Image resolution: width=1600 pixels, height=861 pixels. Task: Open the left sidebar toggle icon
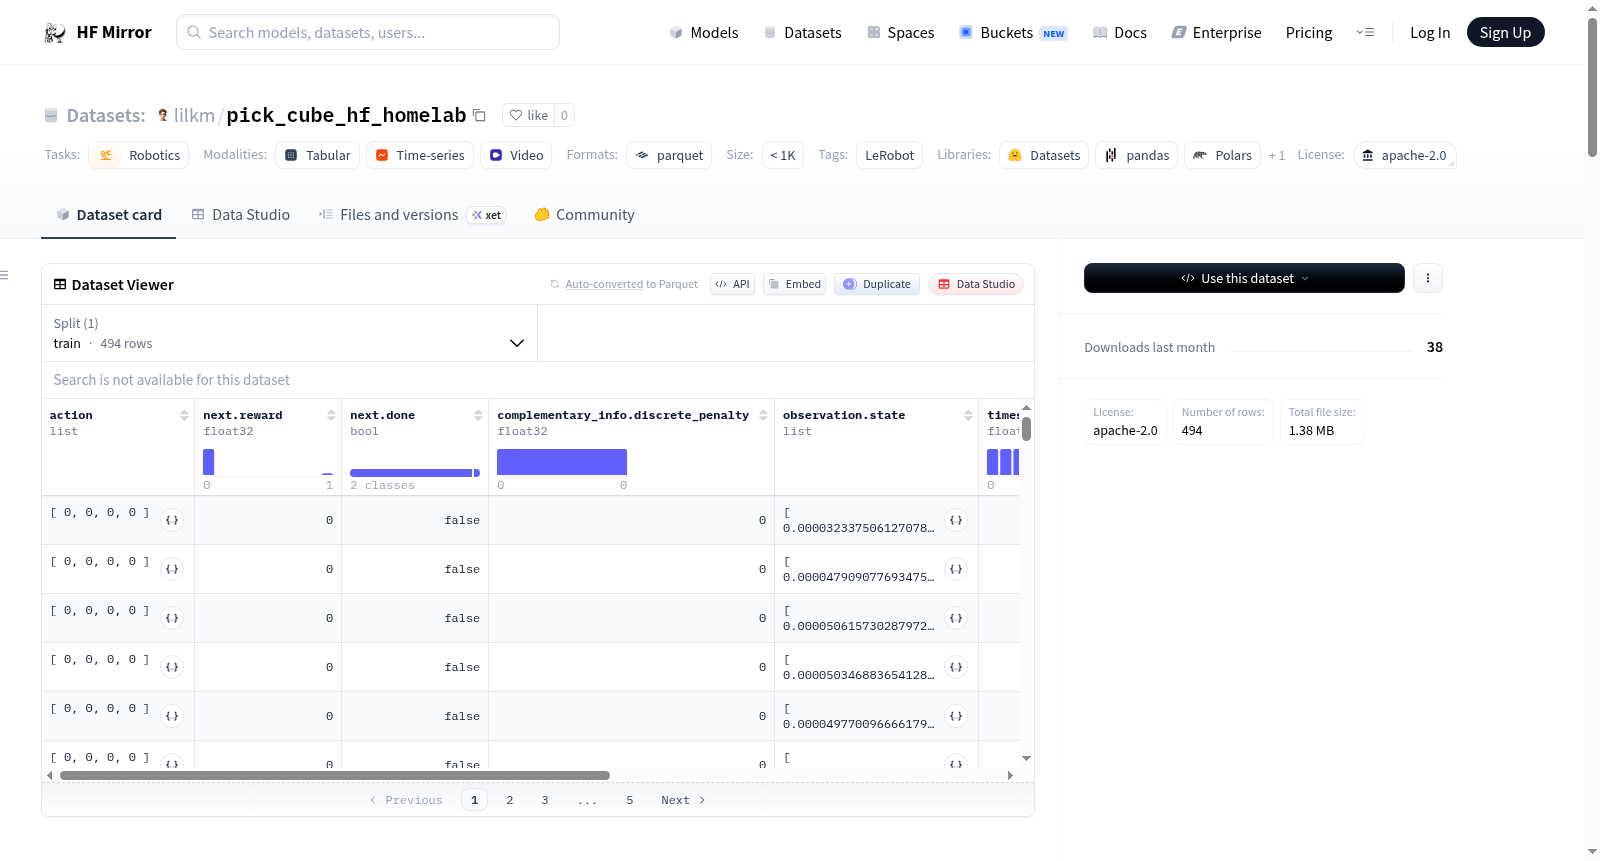pos(4,275)
